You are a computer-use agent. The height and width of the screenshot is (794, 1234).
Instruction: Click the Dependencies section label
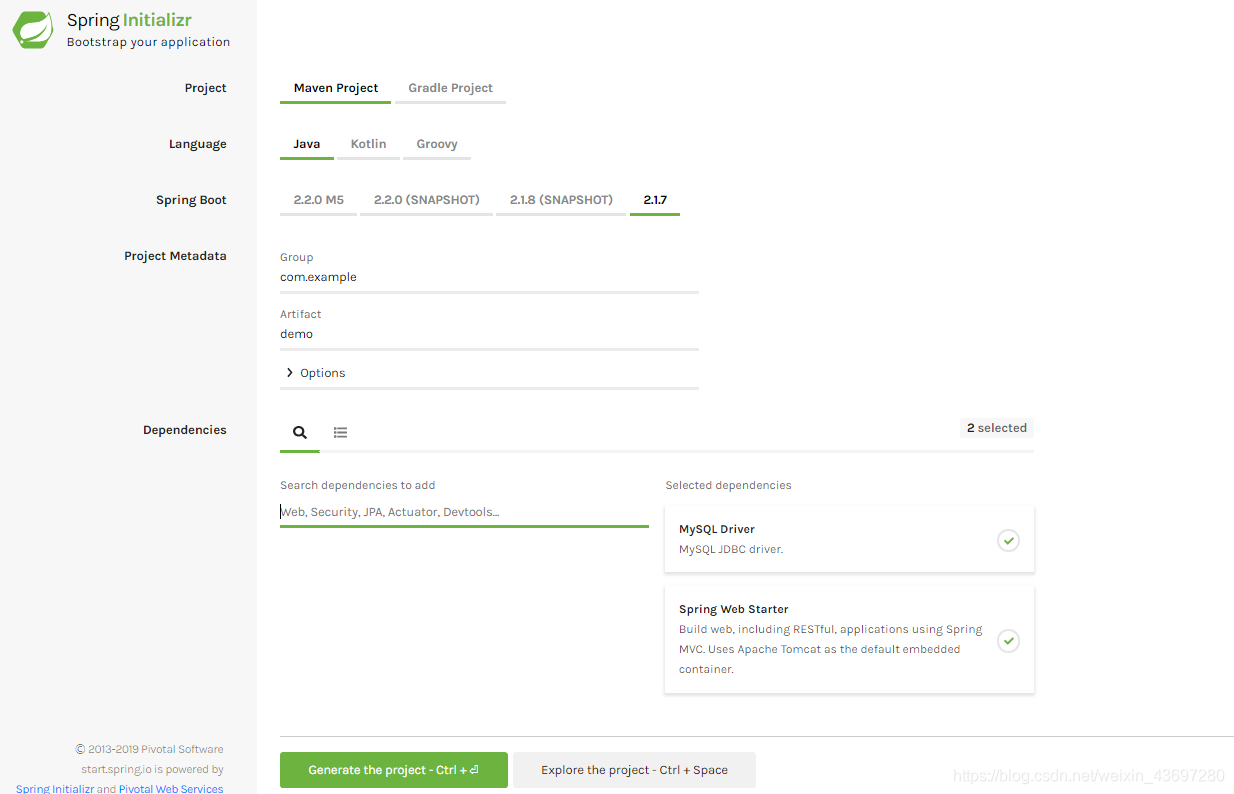185,430
